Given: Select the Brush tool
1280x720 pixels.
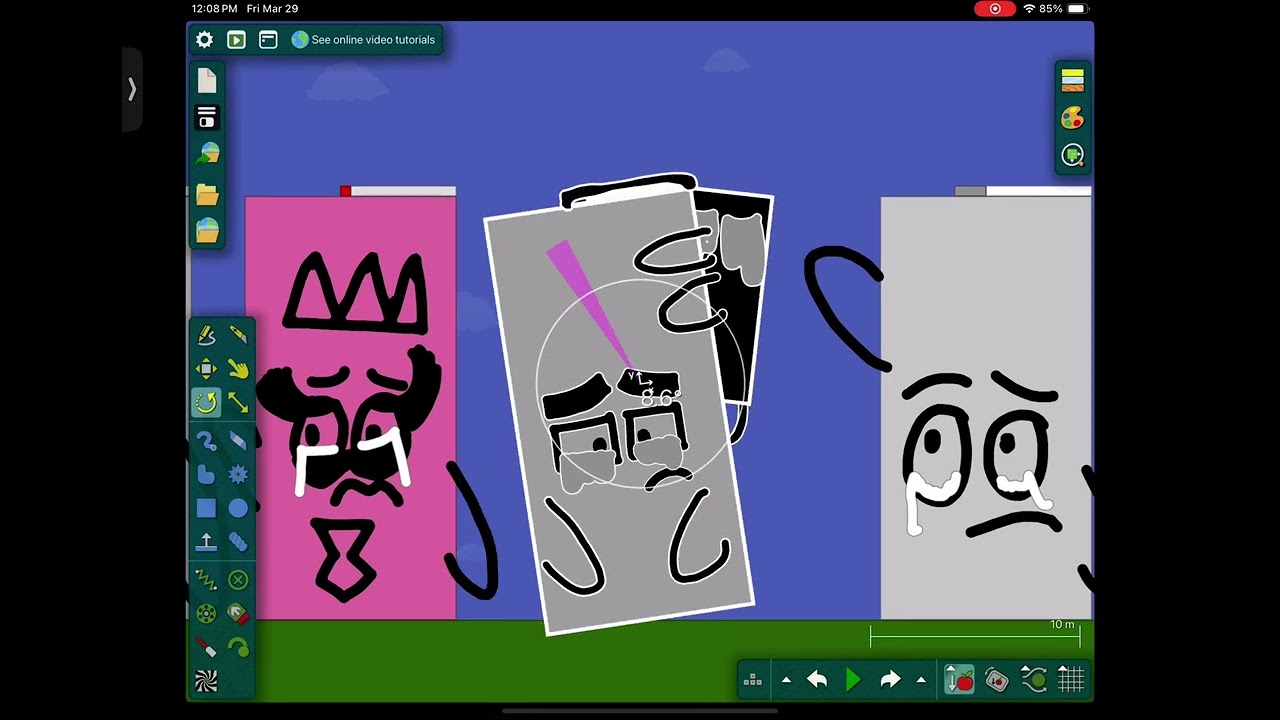Looking at the screenshot, I should 206,441.
